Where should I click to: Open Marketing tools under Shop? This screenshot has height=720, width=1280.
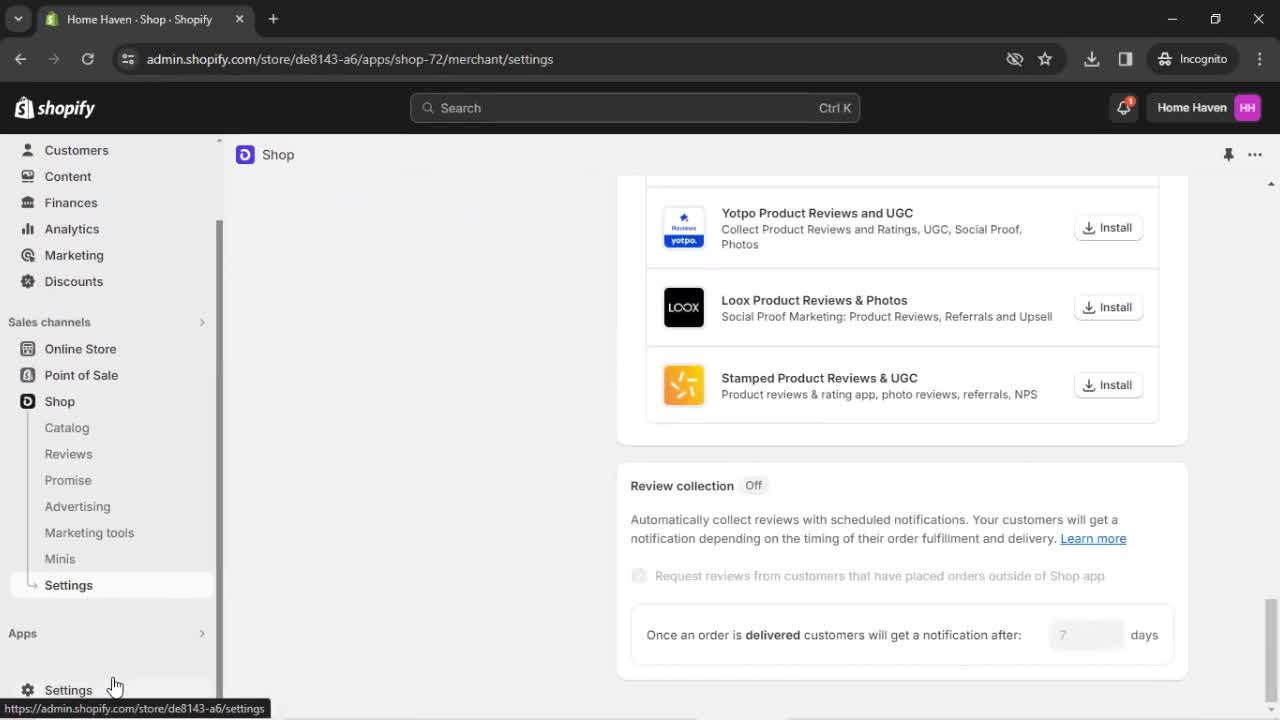point(89,533)
